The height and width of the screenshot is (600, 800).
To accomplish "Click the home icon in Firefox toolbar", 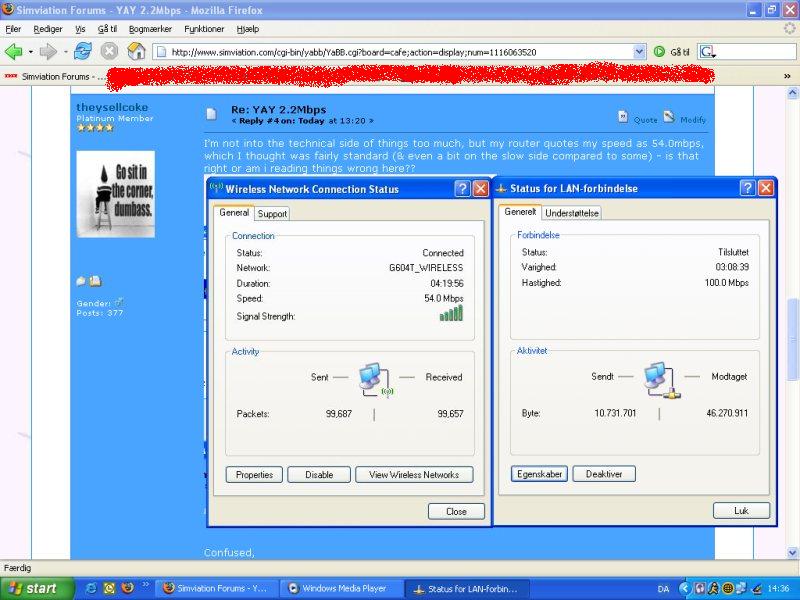I will click(x=136, y=51).
